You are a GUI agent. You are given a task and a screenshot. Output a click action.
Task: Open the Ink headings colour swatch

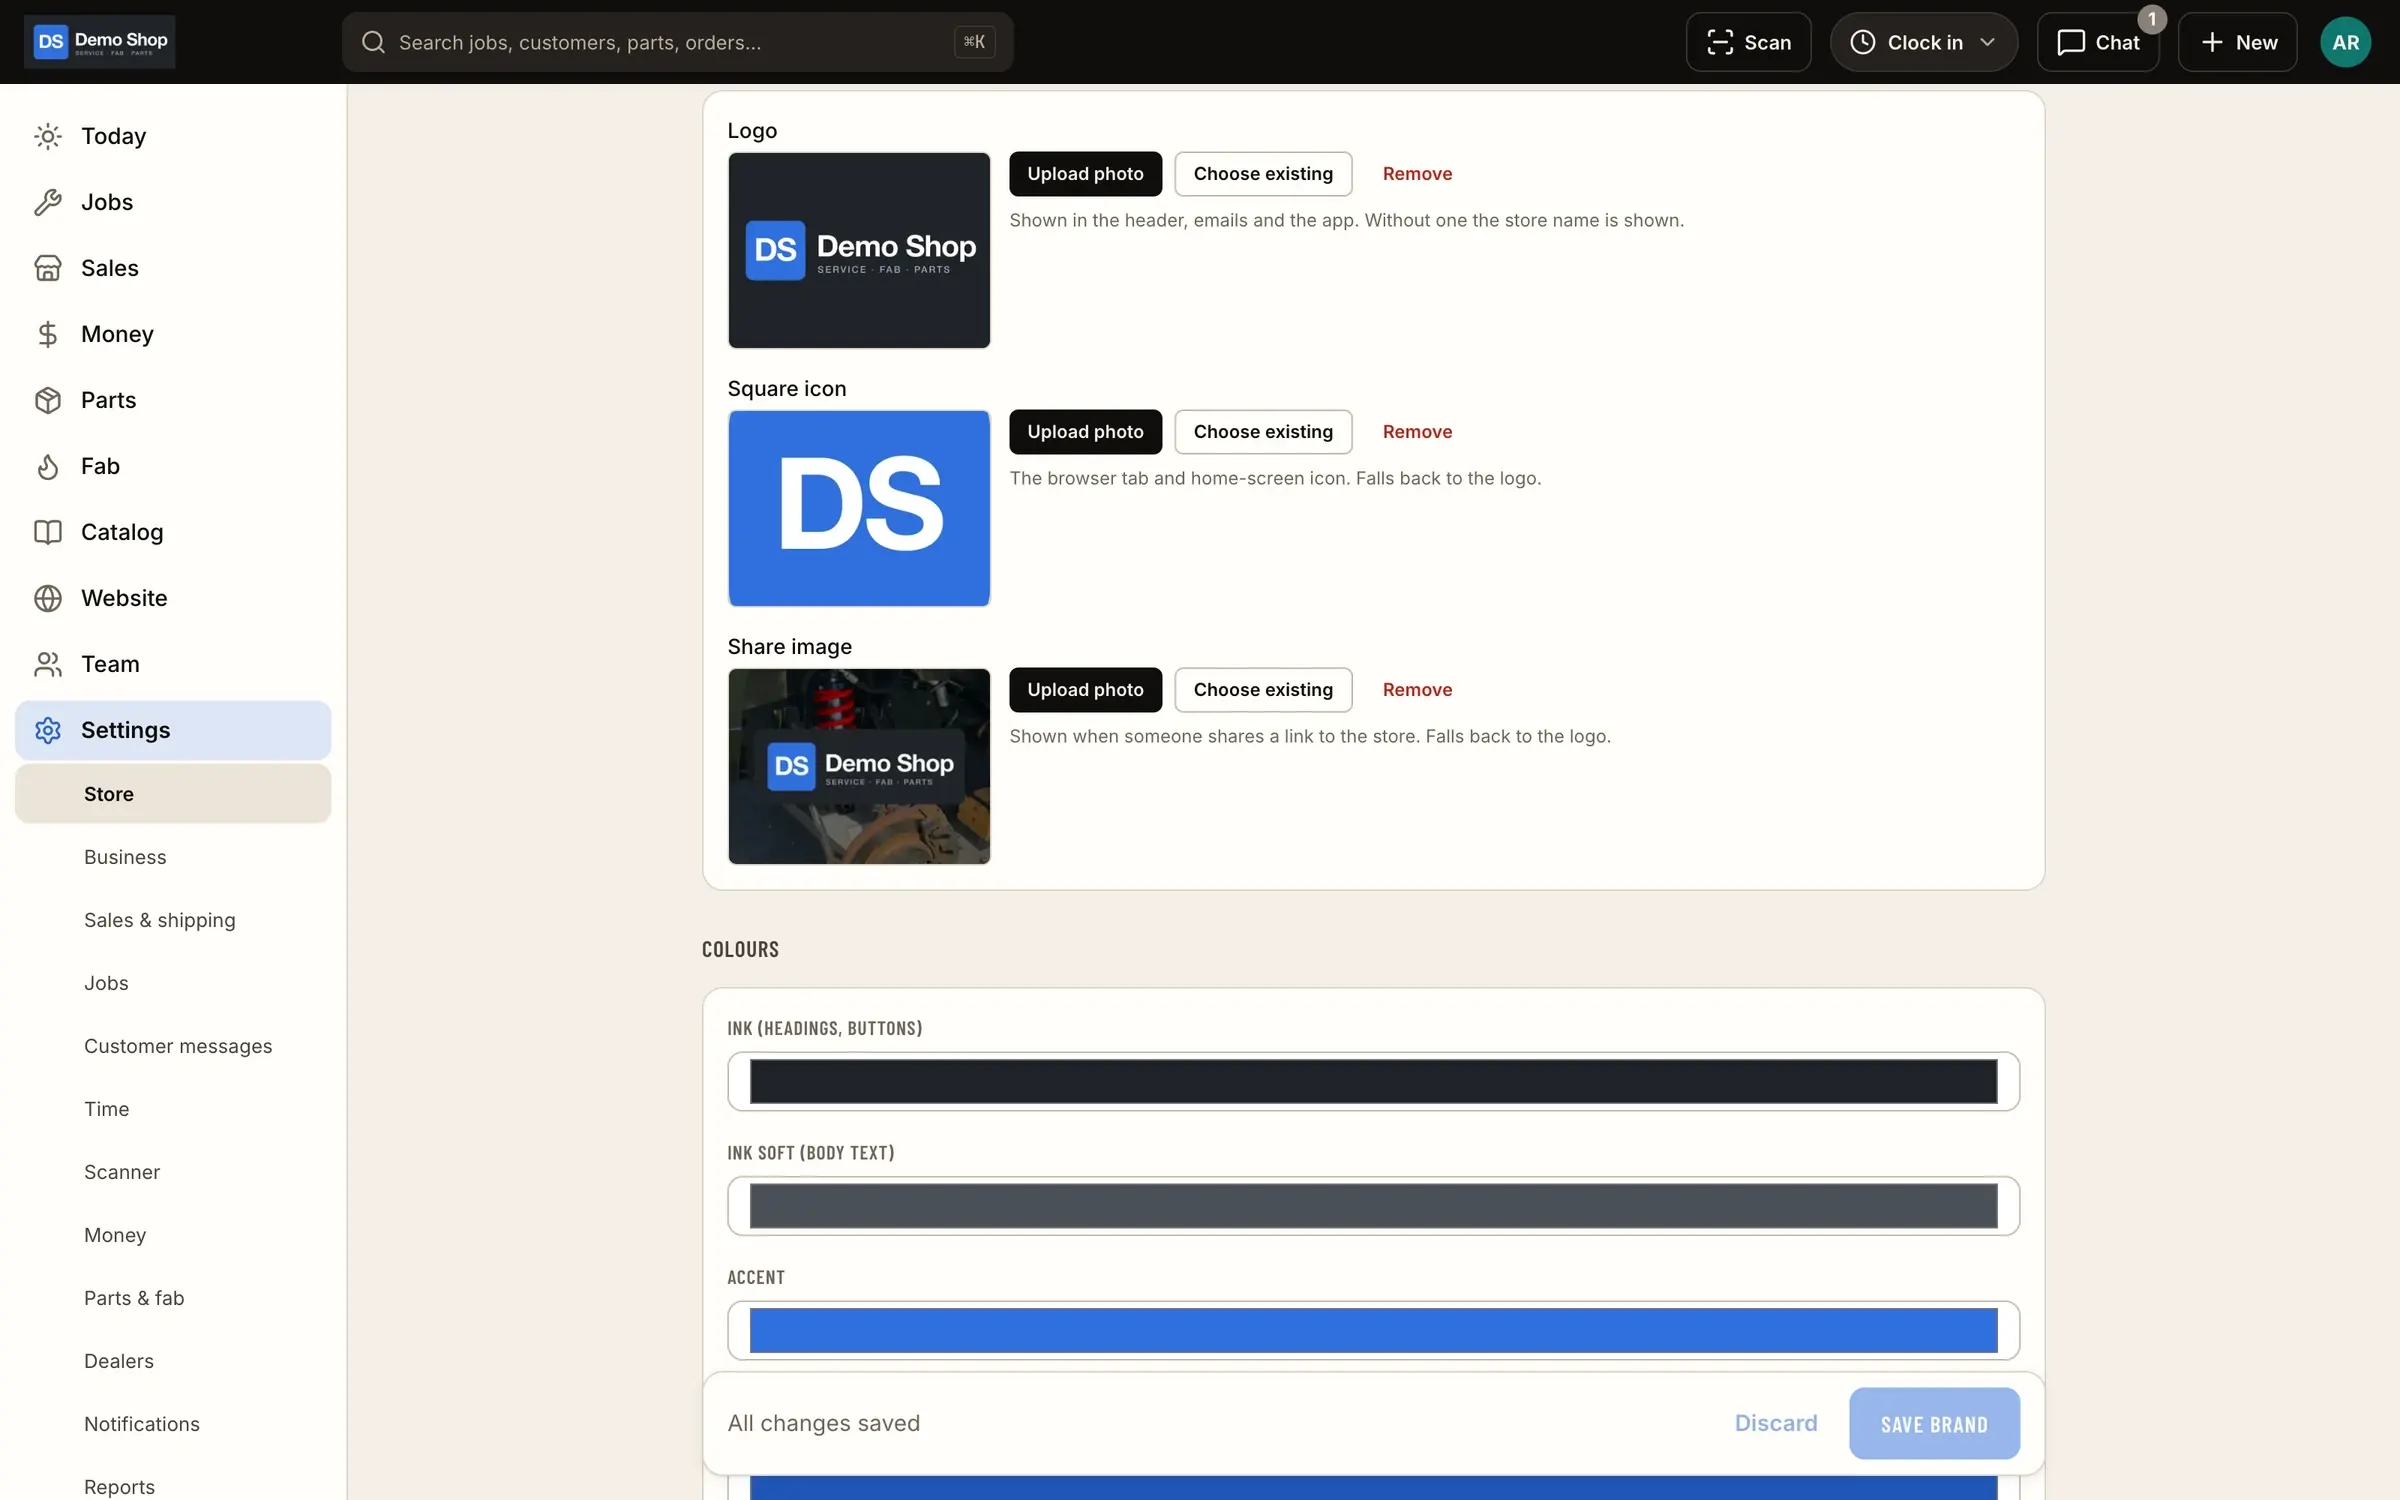(1373, 1081)
